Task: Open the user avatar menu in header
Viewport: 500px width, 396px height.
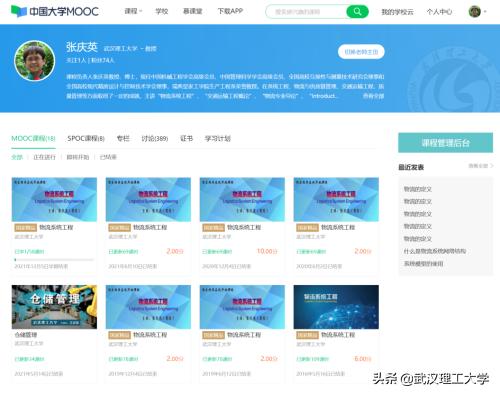Action: pos(475,12)
